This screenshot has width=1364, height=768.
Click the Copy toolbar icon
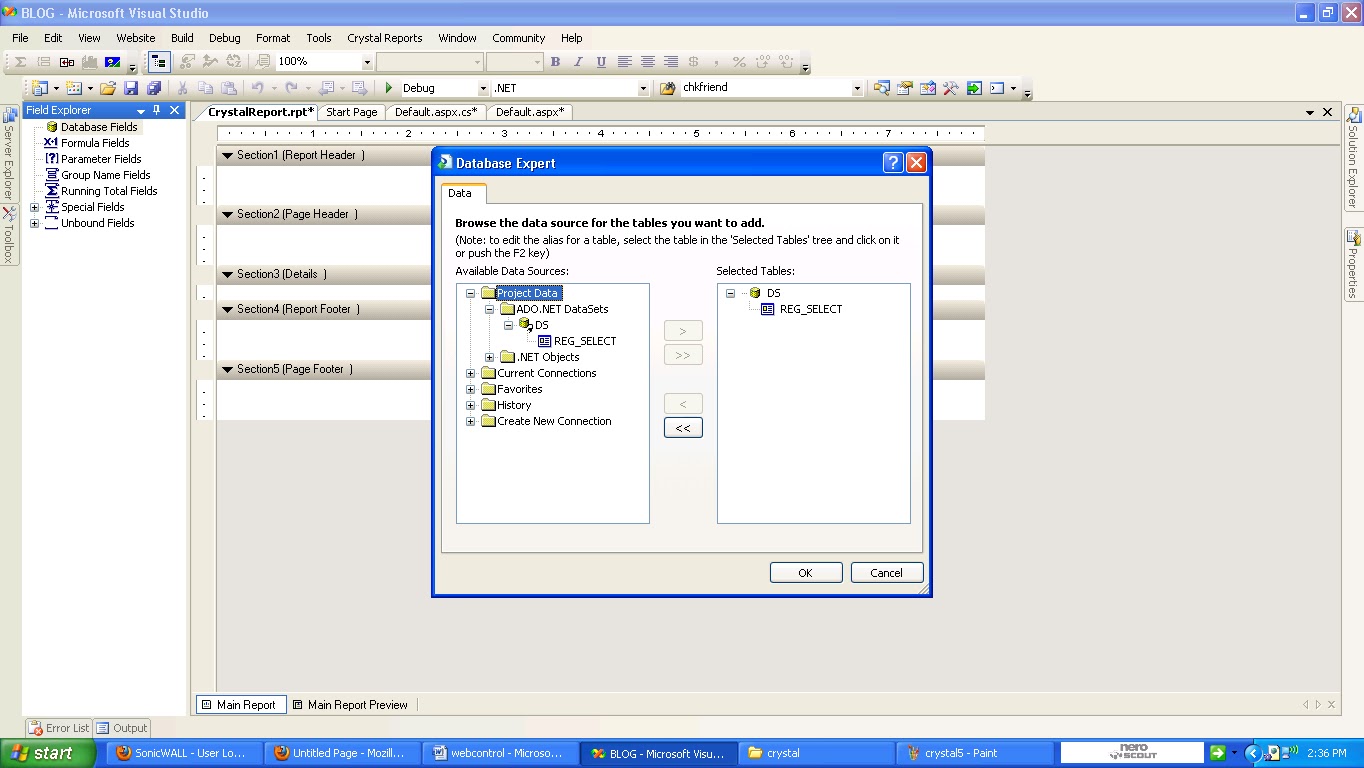tap(205, 88)
